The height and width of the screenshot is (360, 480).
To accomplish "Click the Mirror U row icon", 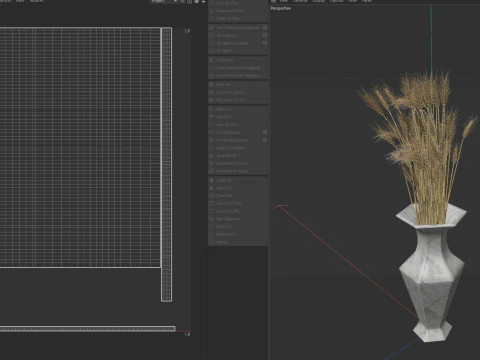I will [x=211, y=109].
